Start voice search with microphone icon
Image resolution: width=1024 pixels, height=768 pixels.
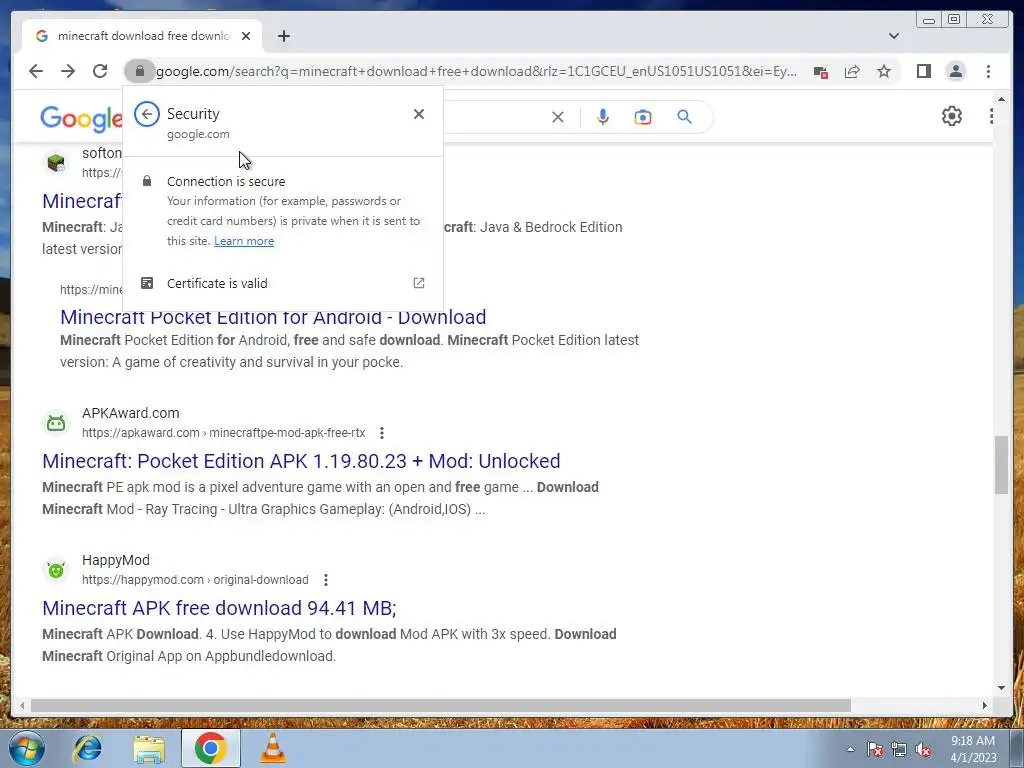(x=603, y=117)
